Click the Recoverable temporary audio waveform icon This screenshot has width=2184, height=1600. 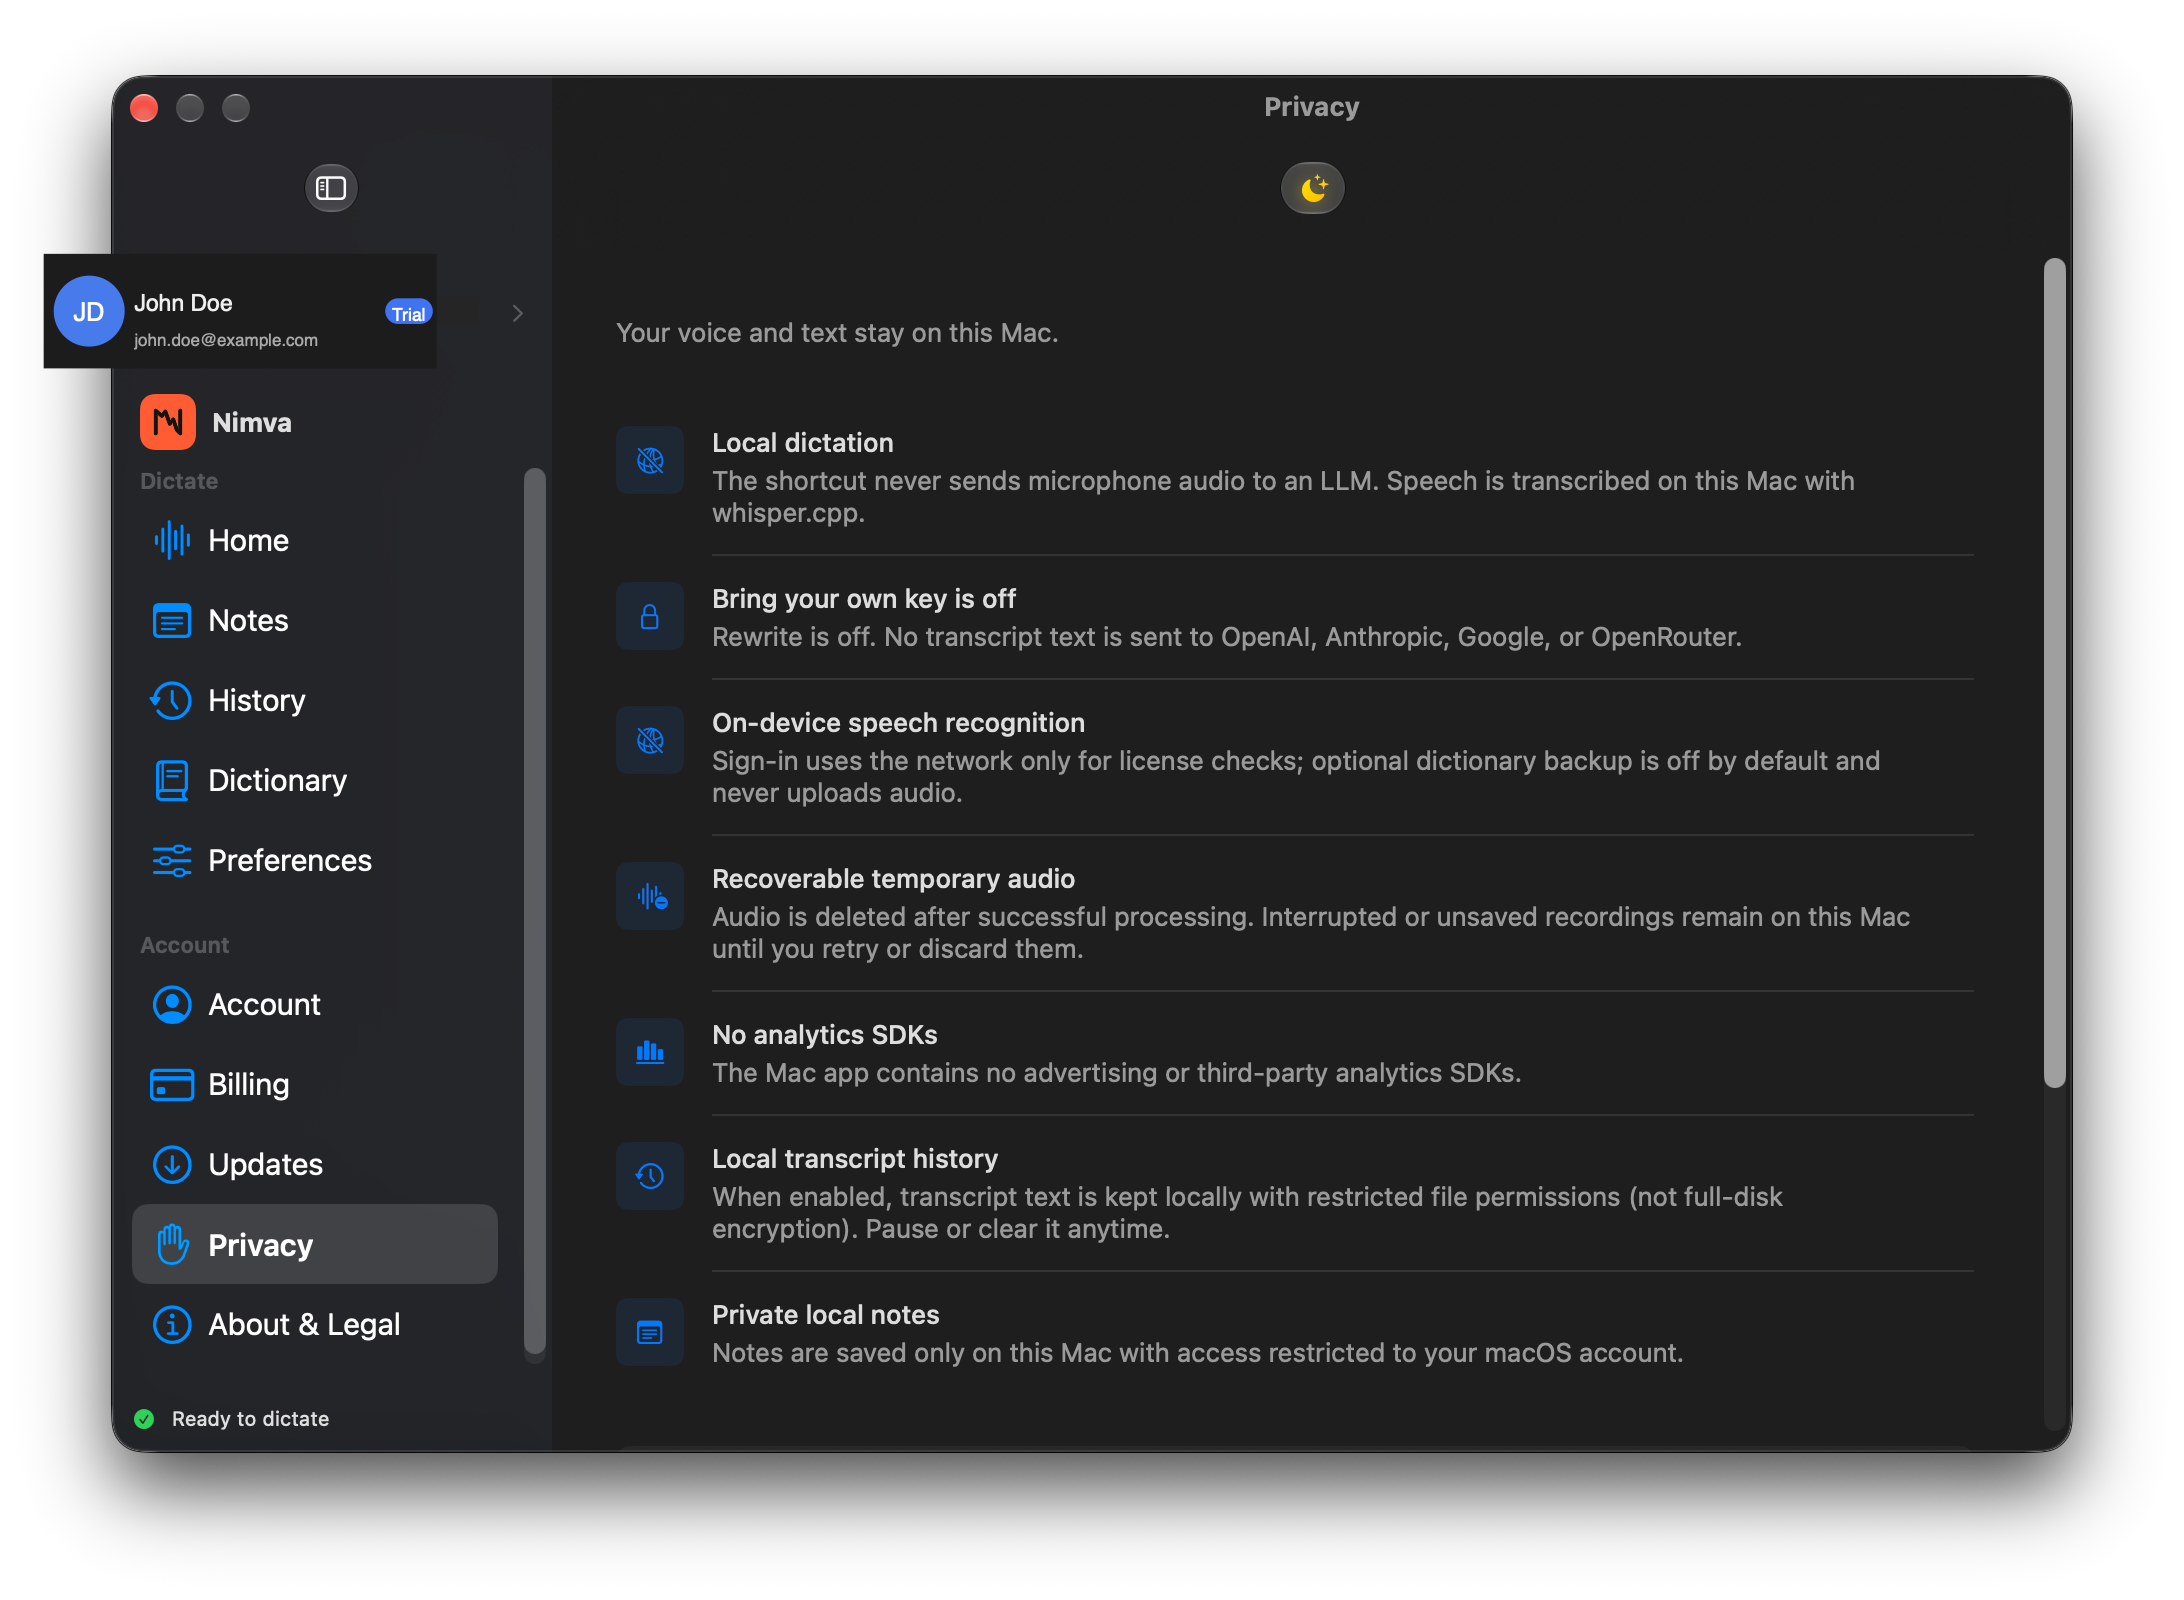point(650,897)
